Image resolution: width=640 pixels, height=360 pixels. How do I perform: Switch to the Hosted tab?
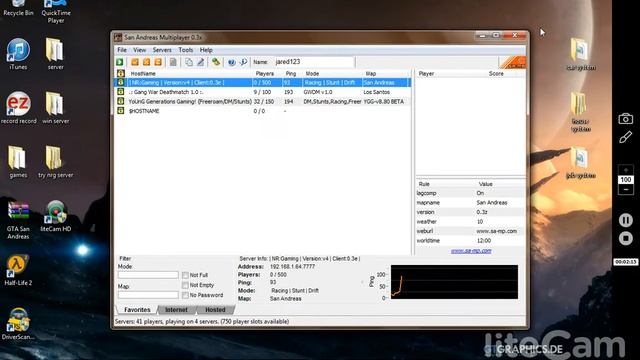coord(215,310)
